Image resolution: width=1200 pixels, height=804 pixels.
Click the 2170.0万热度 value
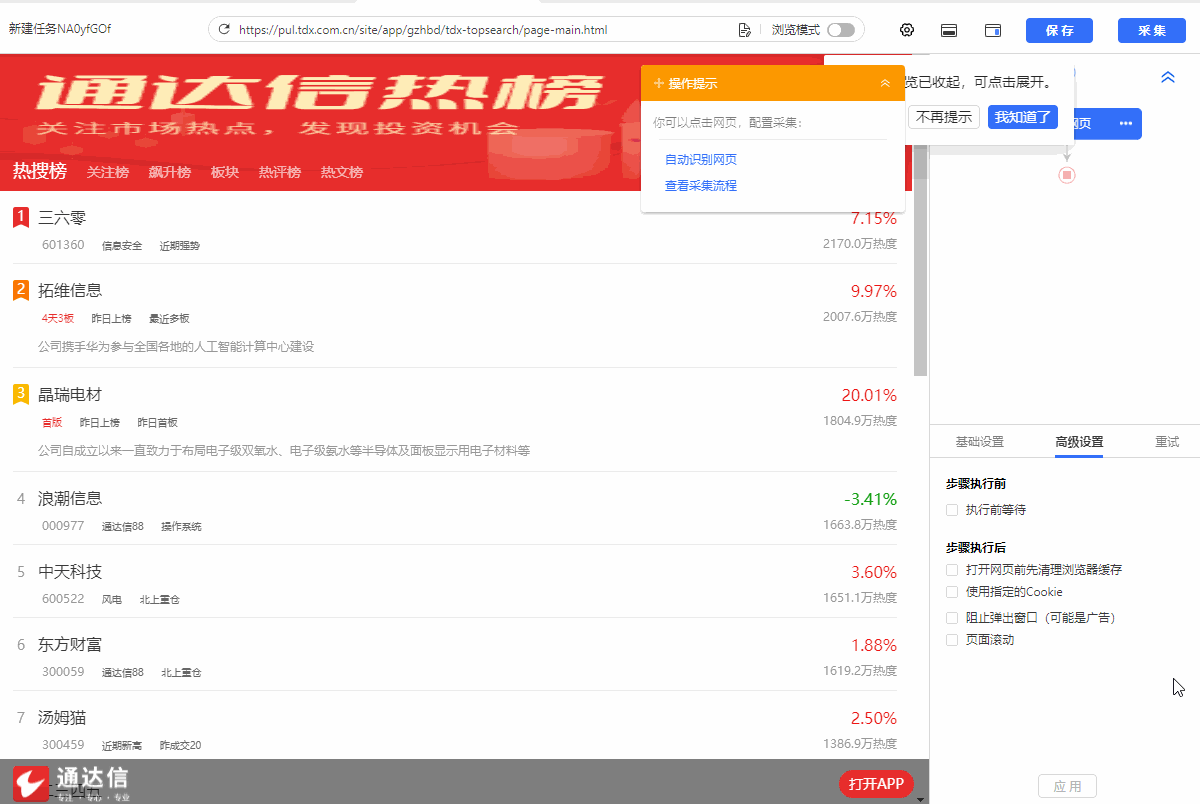[860, 243]
